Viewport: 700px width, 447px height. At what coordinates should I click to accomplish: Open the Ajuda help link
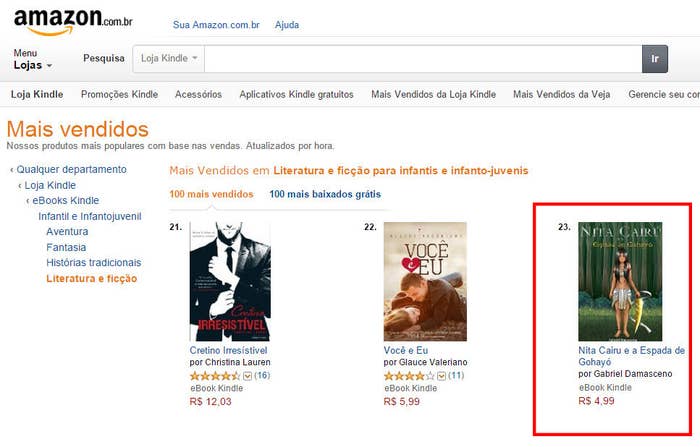pos(287,25)
